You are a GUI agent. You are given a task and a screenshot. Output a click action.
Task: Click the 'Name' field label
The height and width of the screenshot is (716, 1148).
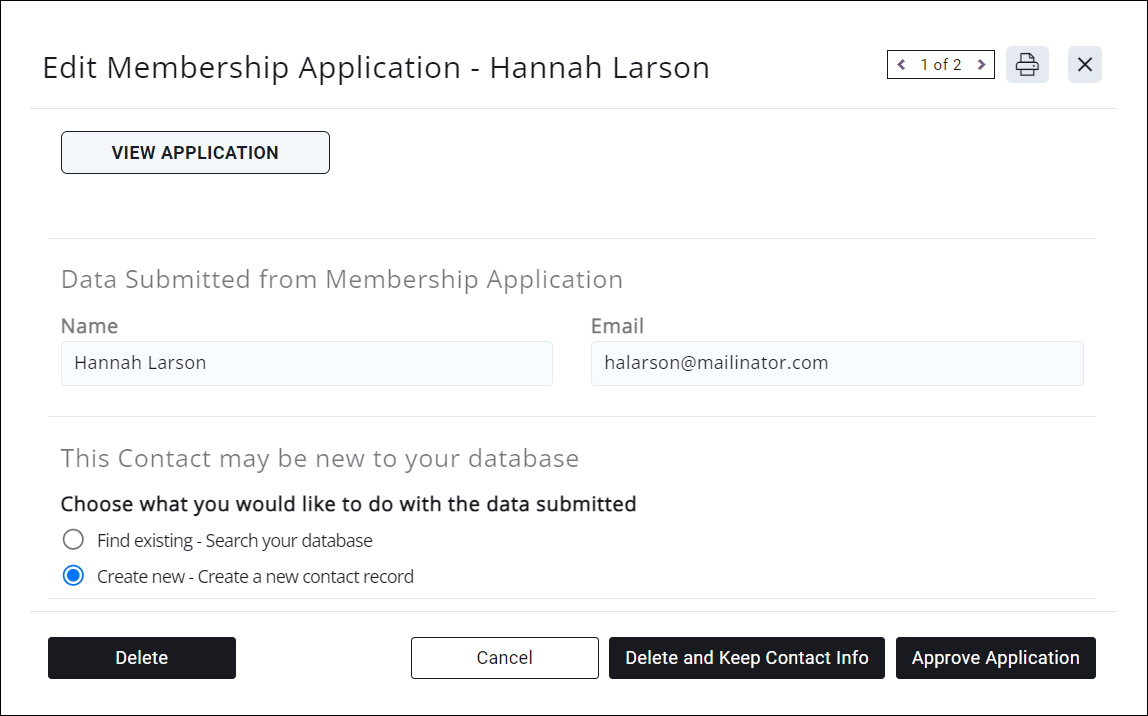[89, 326]
